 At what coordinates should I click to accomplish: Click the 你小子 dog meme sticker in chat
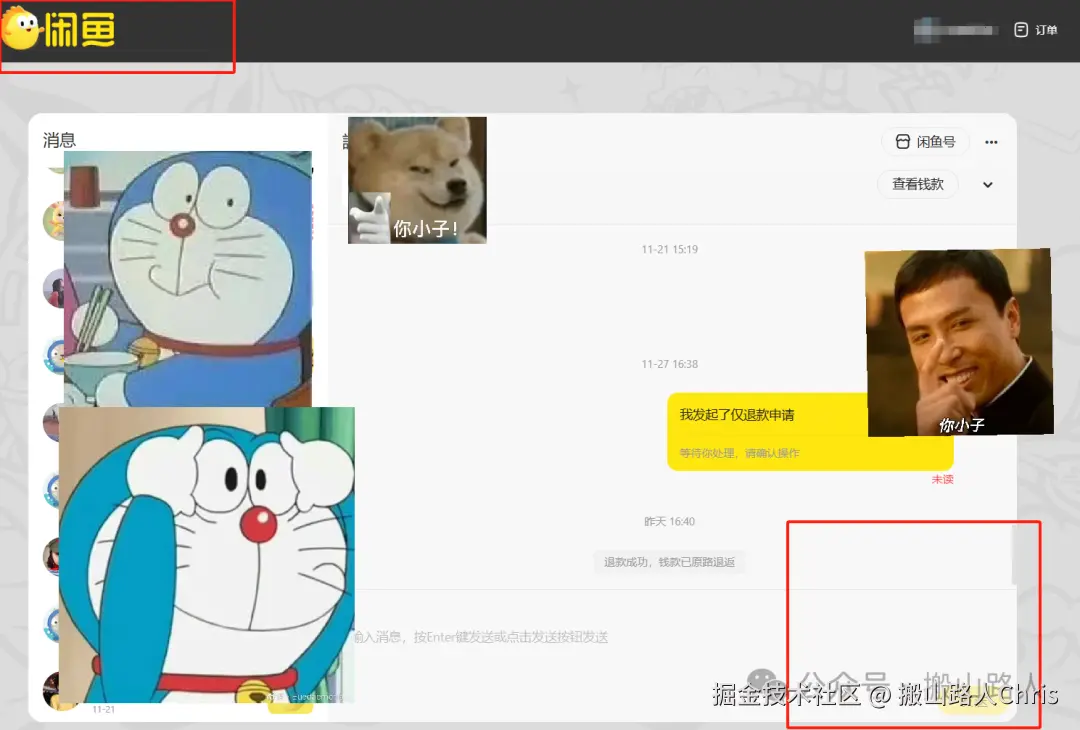(x=417, y=180)
